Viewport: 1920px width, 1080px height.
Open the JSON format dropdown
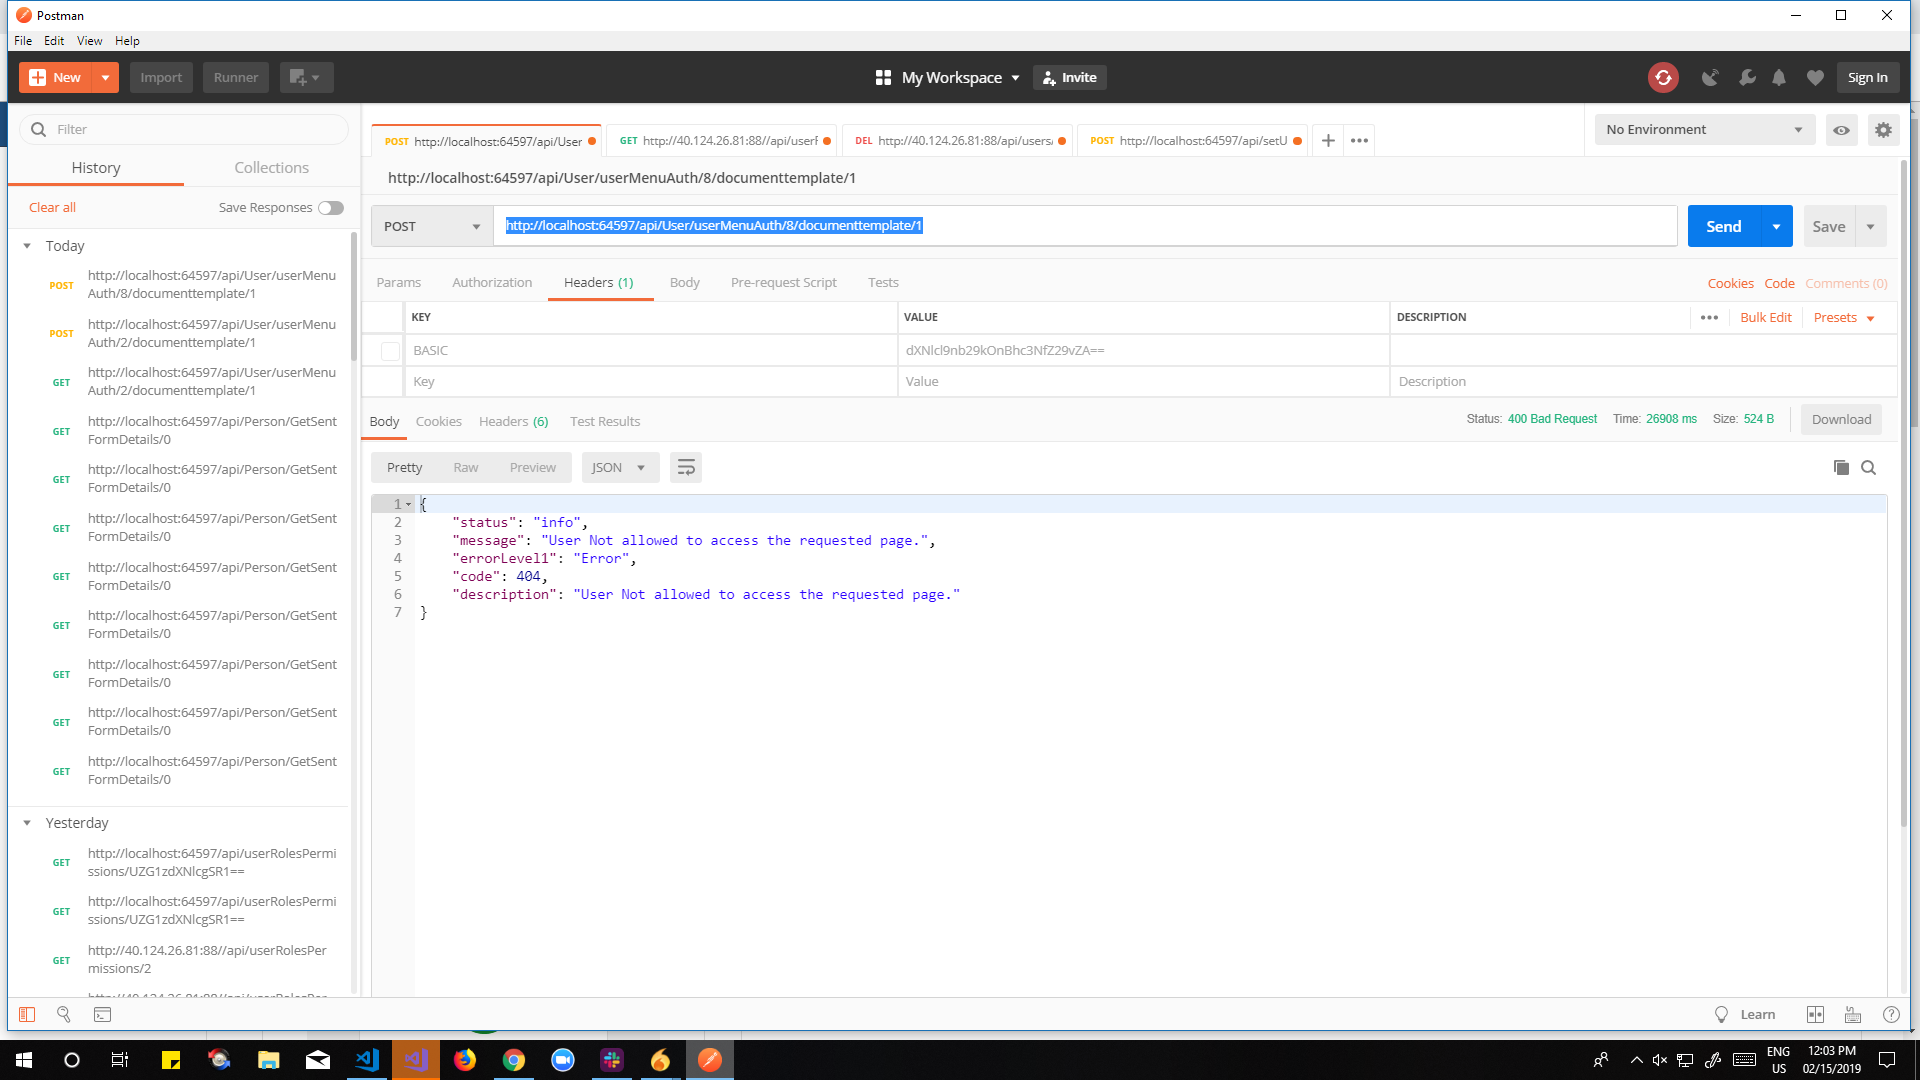(x=619, y=468)
